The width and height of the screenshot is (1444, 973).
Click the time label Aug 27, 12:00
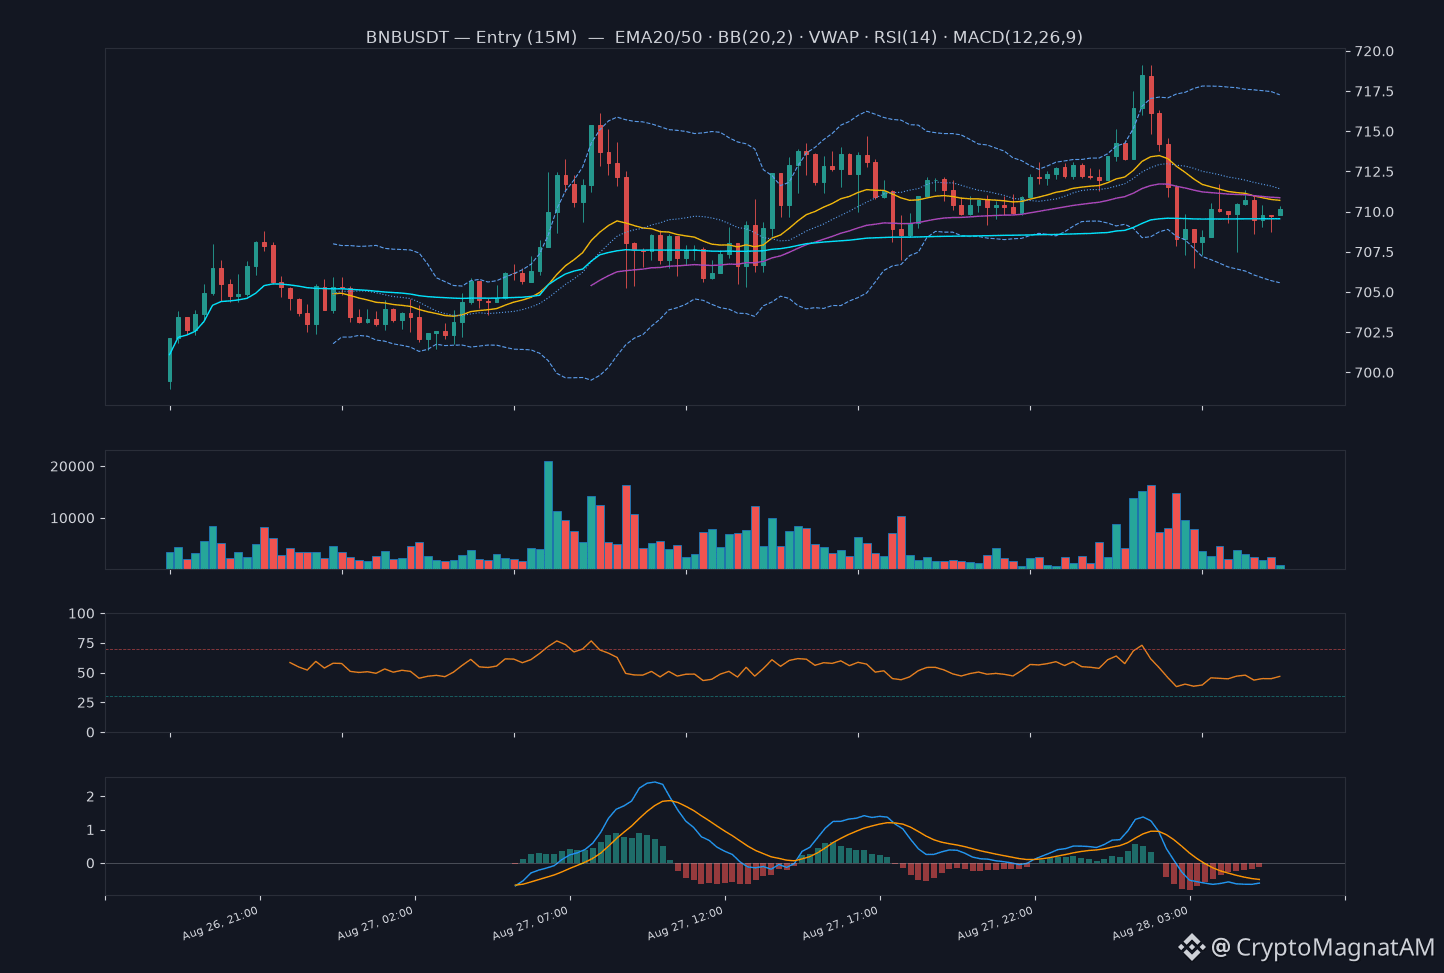coord(685,923)
